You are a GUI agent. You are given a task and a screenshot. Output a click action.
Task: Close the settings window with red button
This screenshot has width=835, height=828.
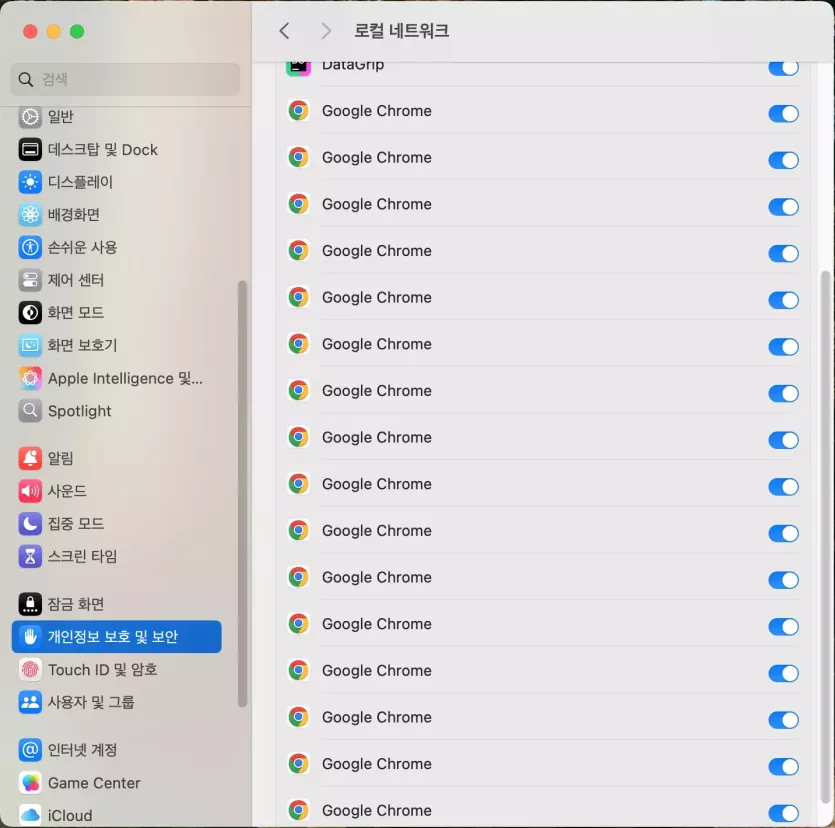tap(30, 31)
